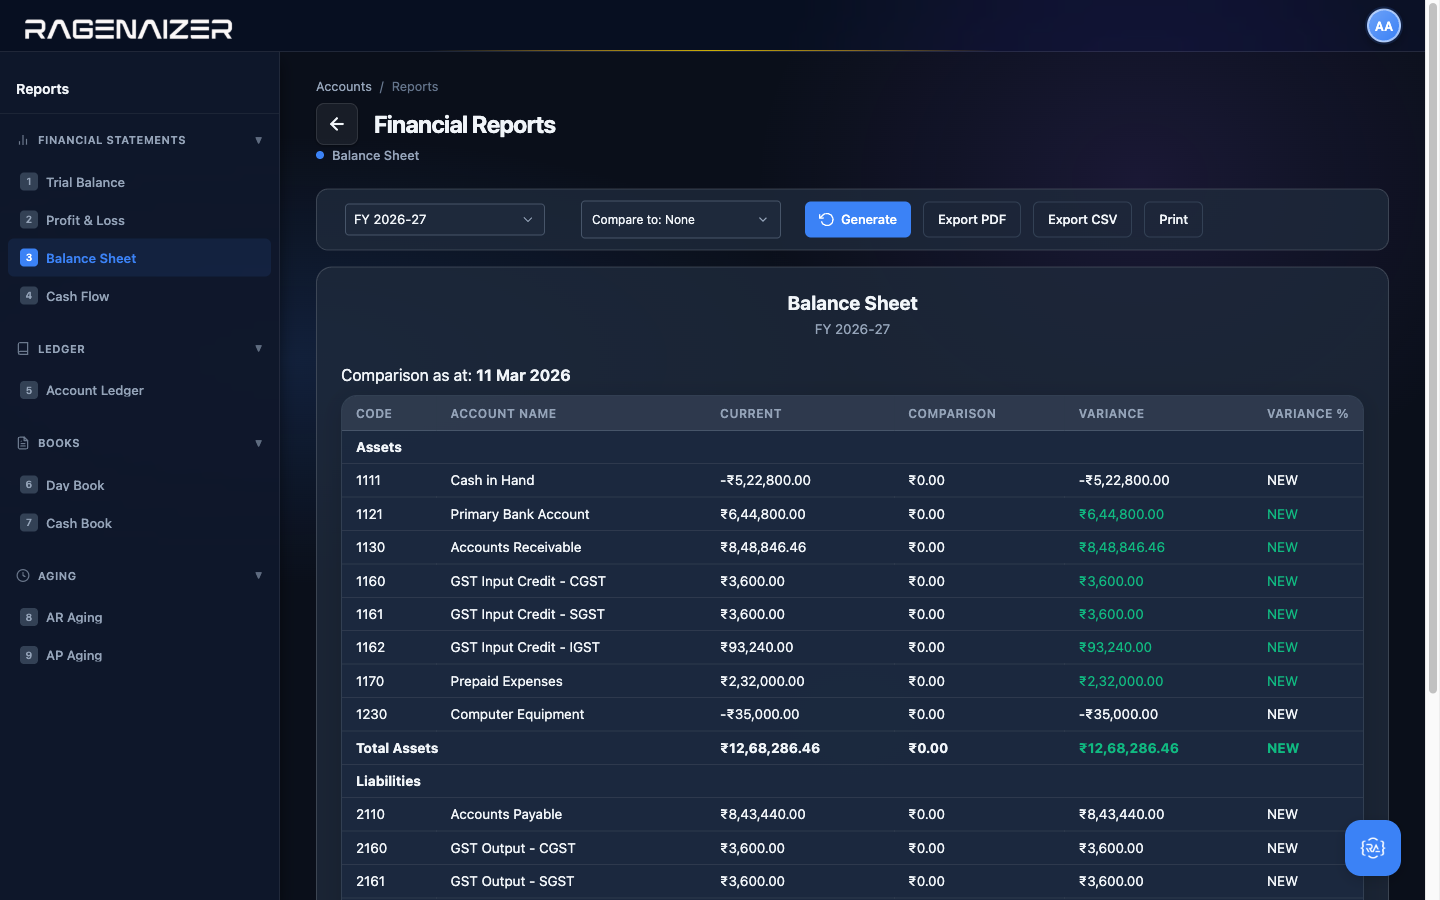Click the 11 Mar 2026 comparison date
The image size is (1440, 900).
(523, 376)
